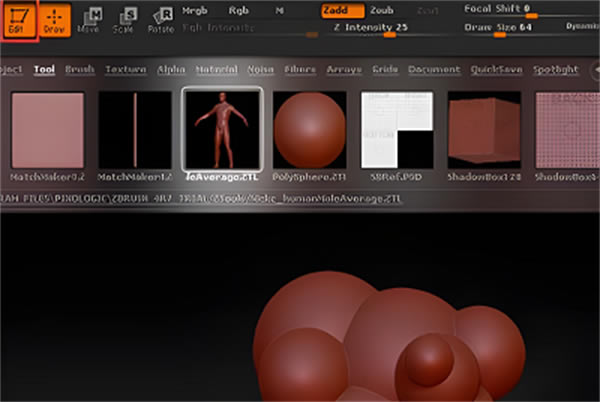
Task: Activate the Draw mode button
Action: click(54, 20)
